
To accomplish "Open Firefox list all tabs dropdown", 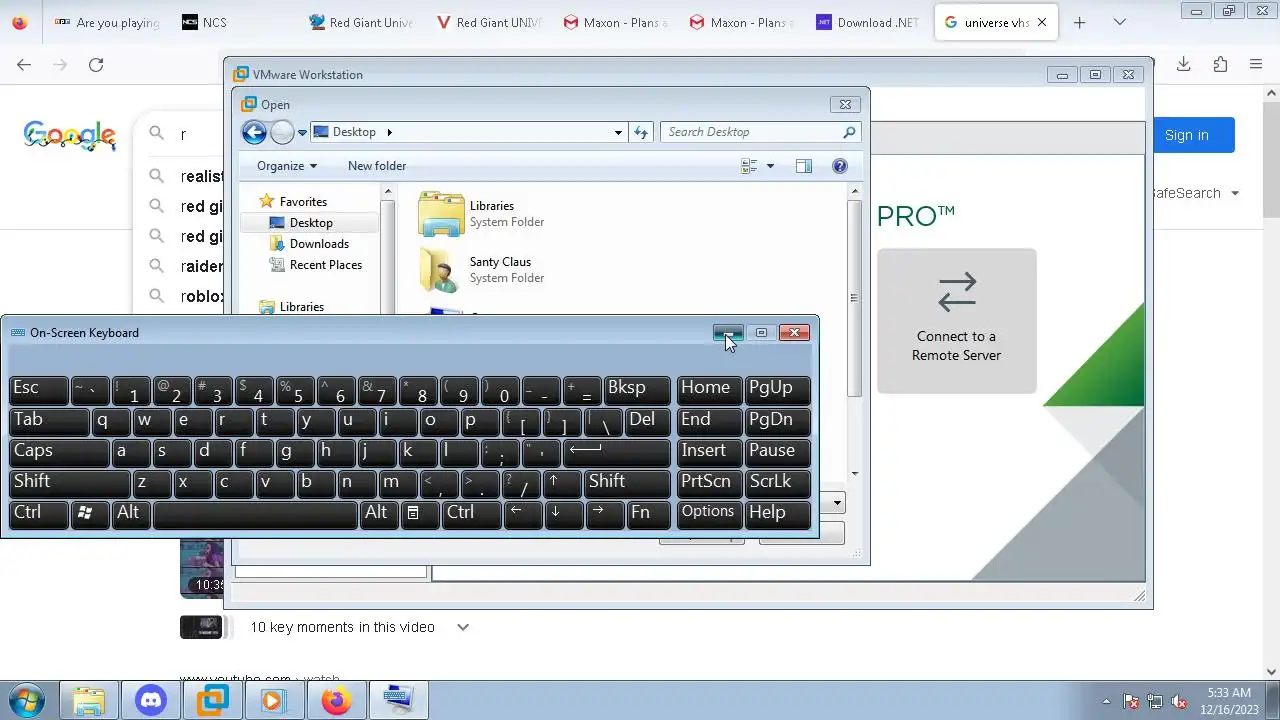I will (1120, 22).
